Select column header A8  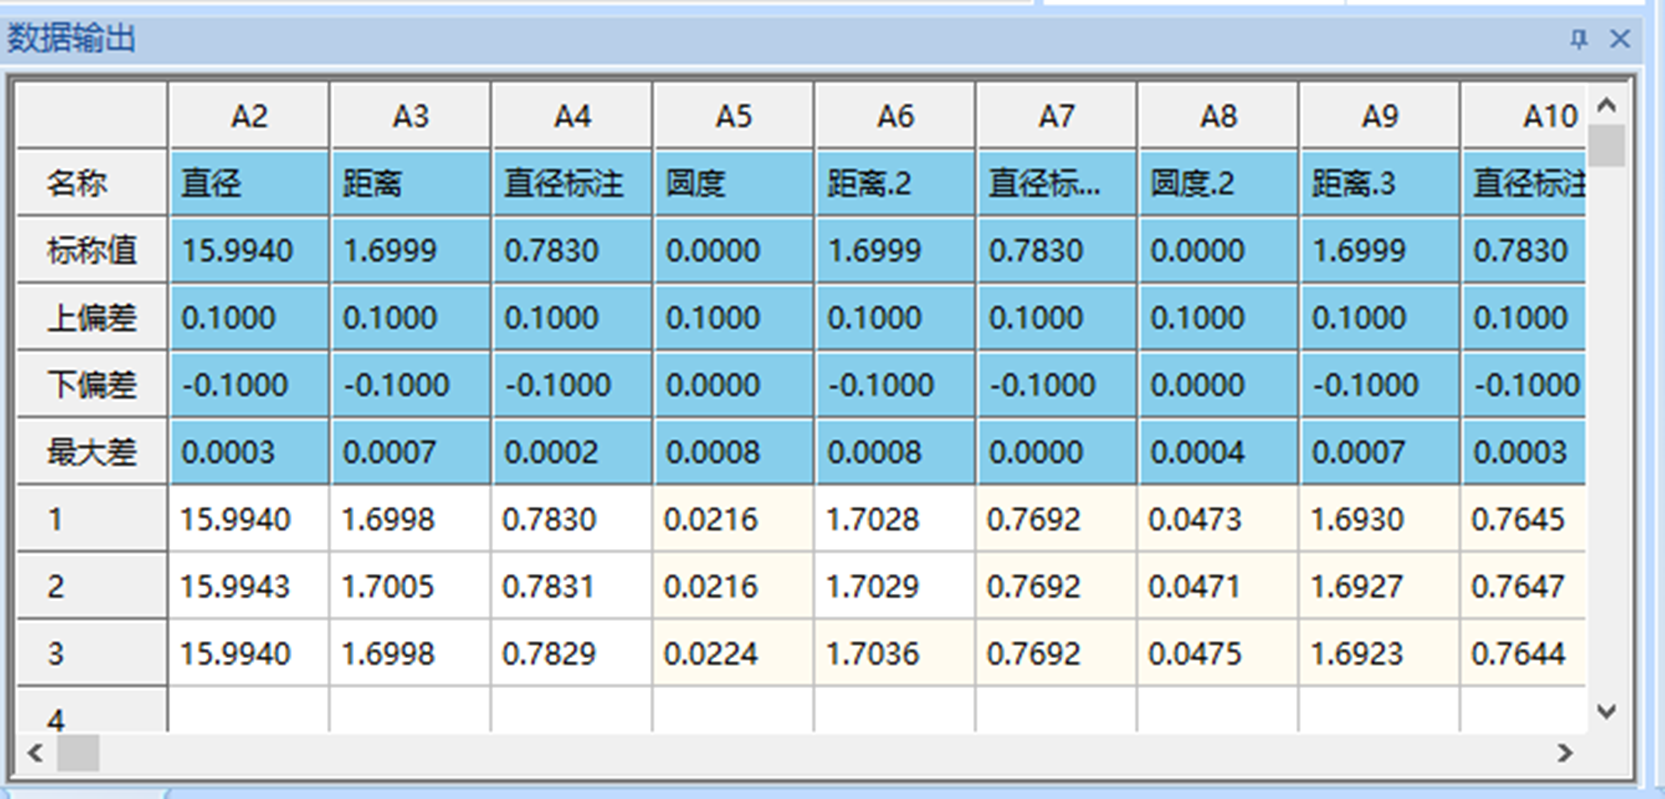1218,117
